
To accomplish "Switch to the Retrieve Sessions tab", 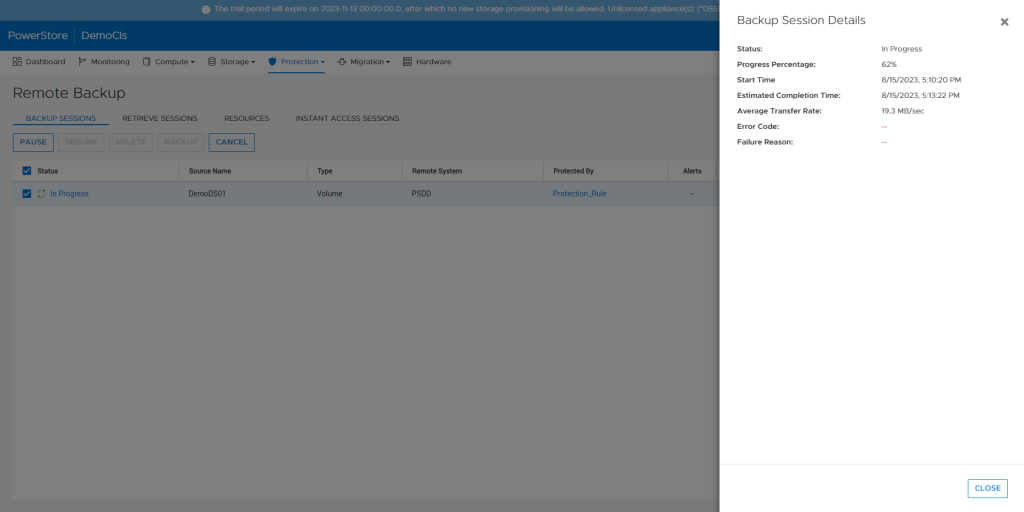I will [160, 118].
